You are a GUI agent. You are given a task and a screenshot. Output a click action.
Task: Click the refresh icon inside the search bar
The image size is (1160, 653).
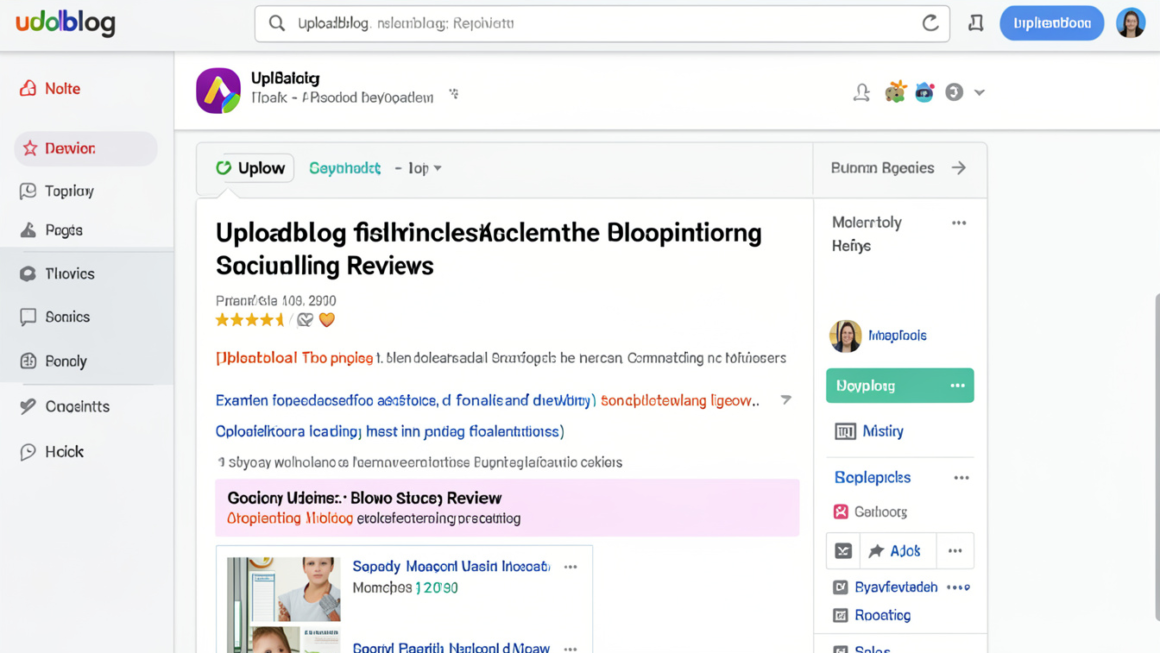click(x=929, y=23)
